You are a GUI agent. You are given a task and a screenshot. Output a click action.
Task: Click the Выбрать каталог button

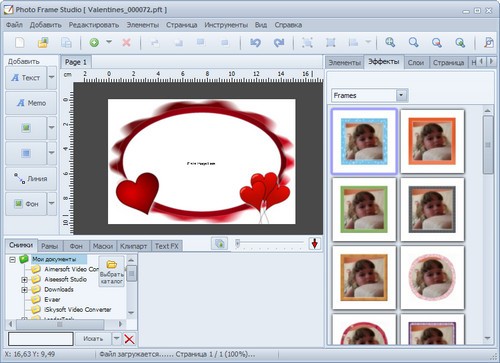[111, 271]
